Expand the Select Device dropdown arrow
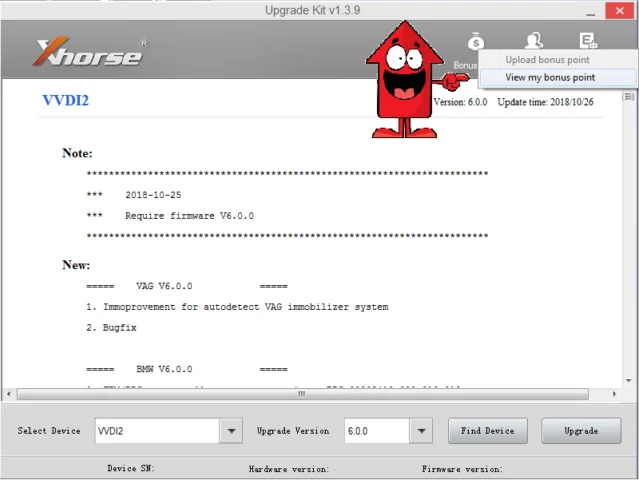This screenshot has height=480, width=639. (231, 431)
